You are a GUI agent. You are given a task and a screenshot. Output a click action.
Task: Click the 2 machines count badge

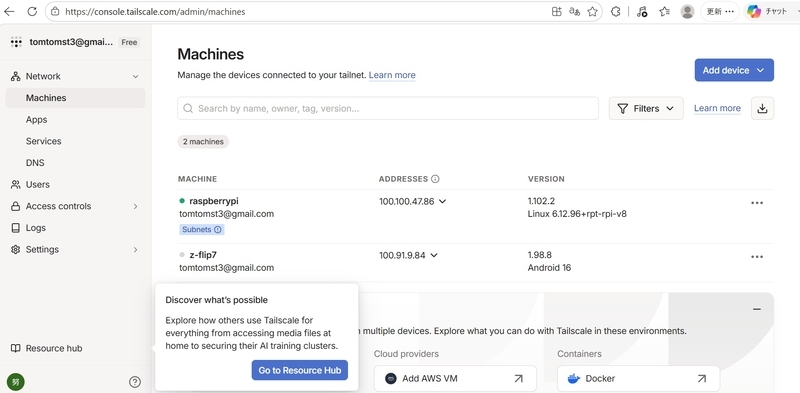point(203,142)
